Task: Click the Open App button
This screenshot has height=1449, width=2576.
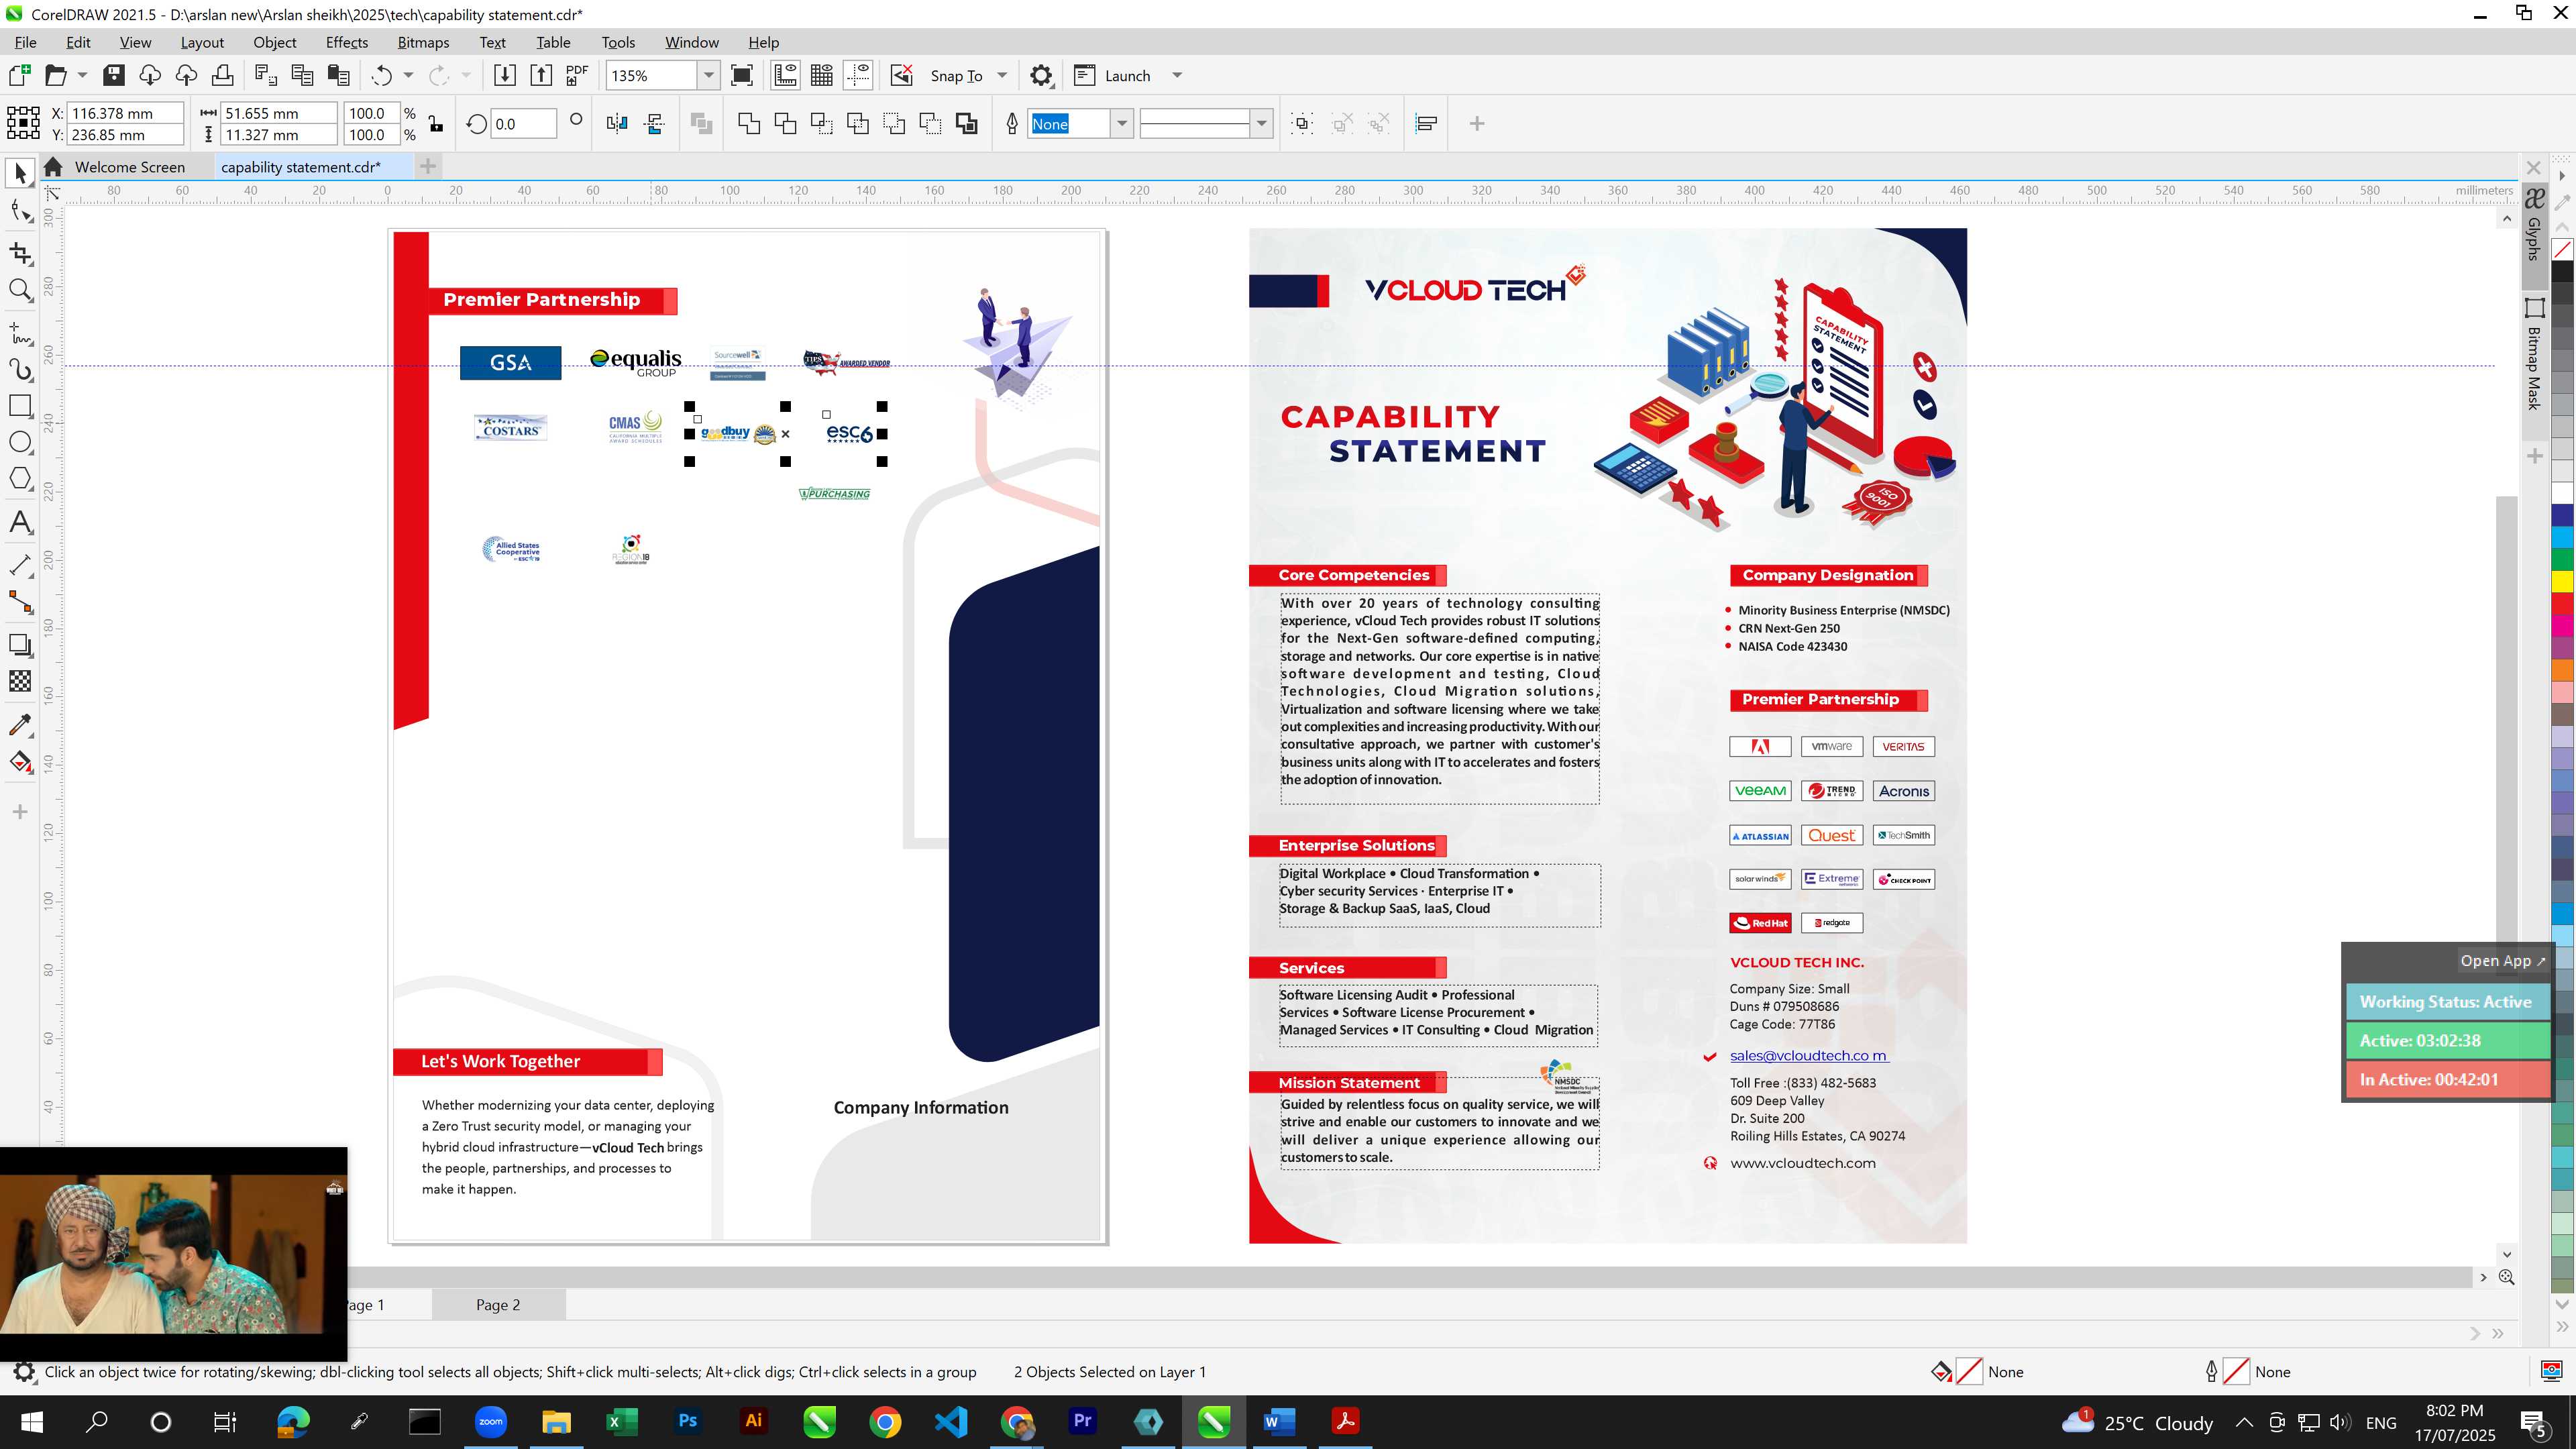Action: point(2503,960)
